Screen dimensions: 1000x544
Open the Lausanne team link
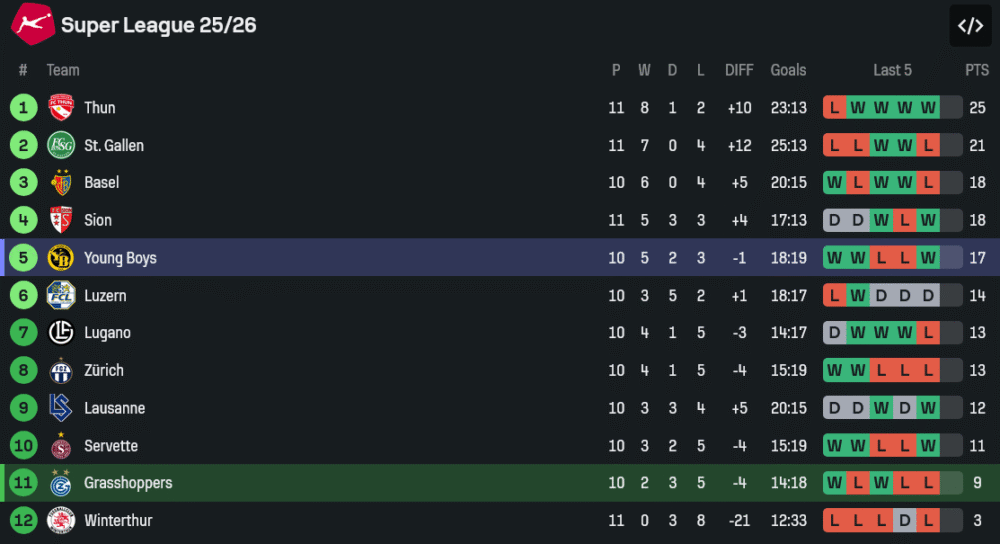pyautogui.click(x=114, y=408)
